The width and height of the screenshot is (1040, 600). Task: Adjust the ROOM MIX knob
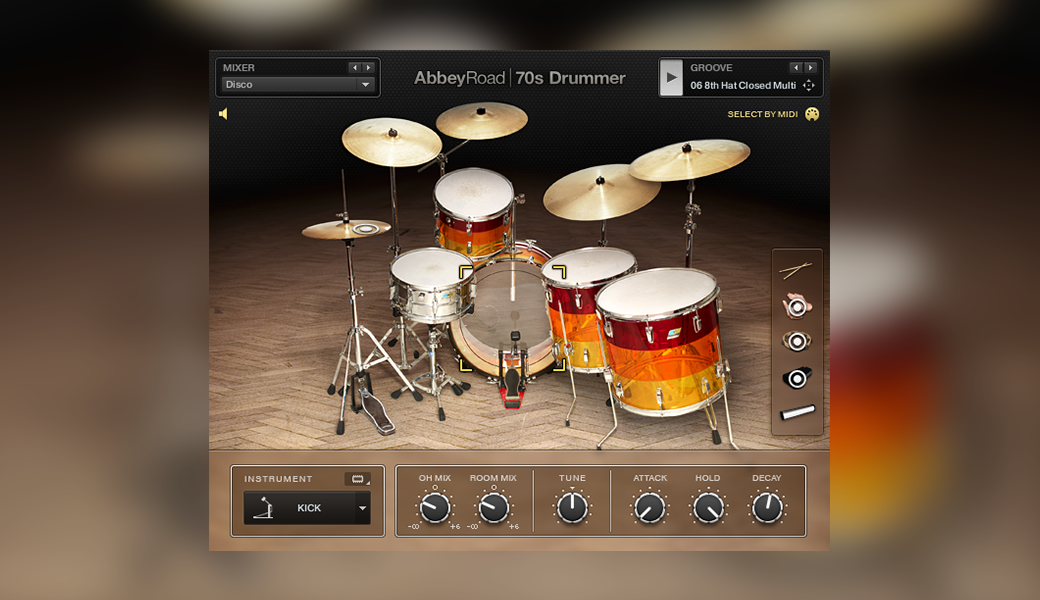coord(493,508)
